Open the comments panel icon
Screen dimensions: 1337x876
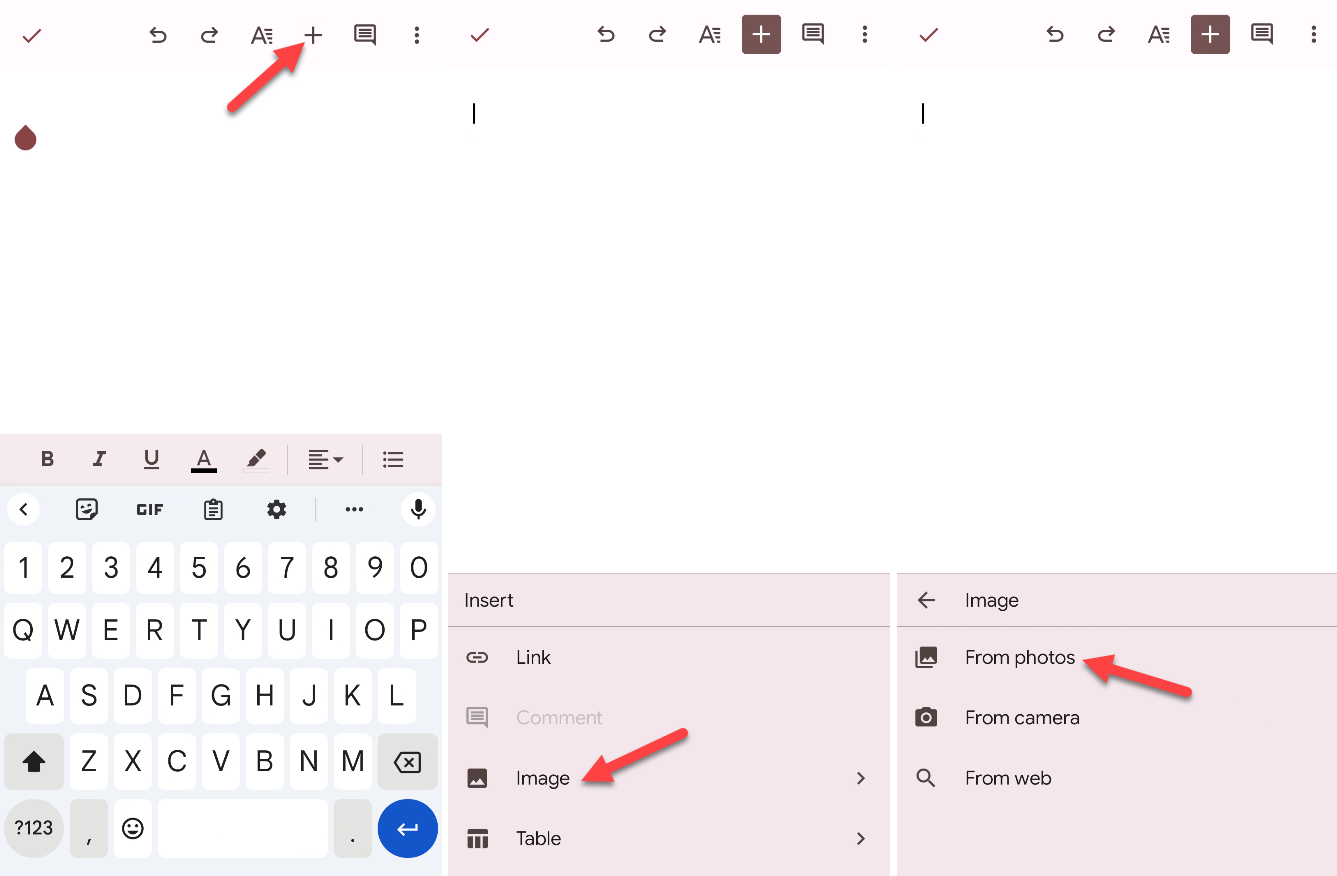364,35
